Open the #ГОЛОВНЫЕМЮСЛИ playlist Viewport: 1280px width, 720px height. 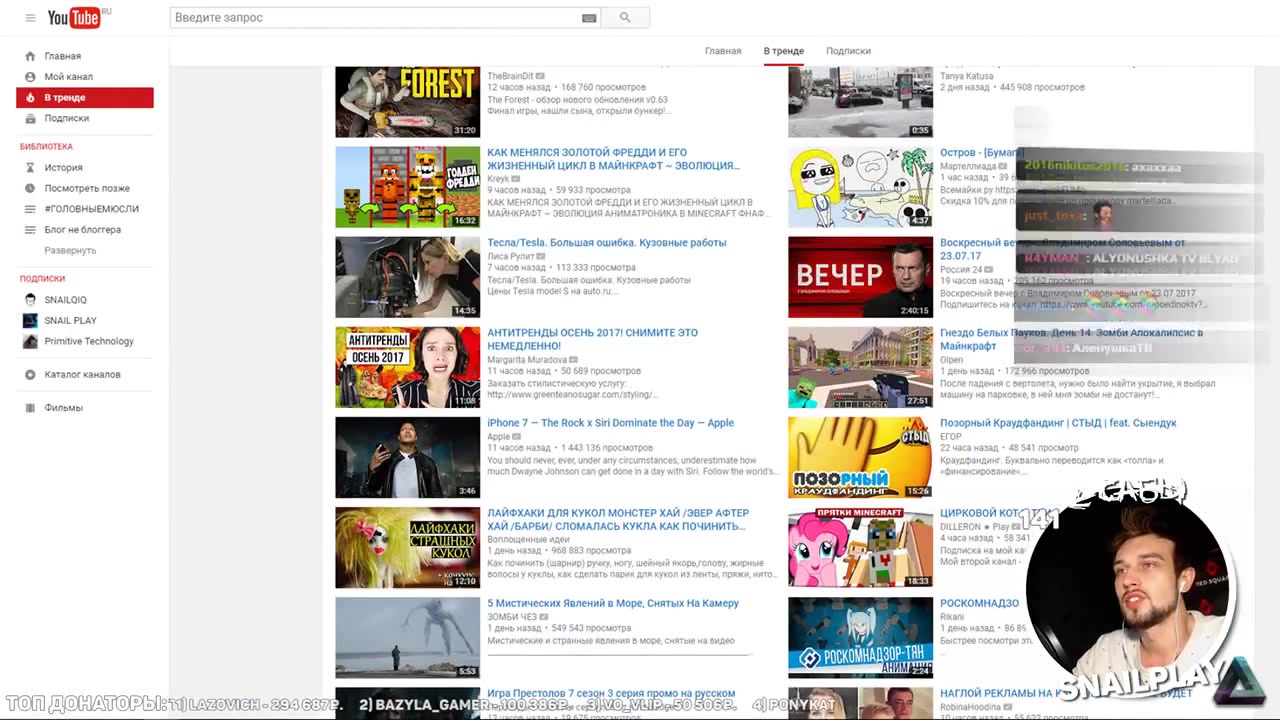pos(91,209)
